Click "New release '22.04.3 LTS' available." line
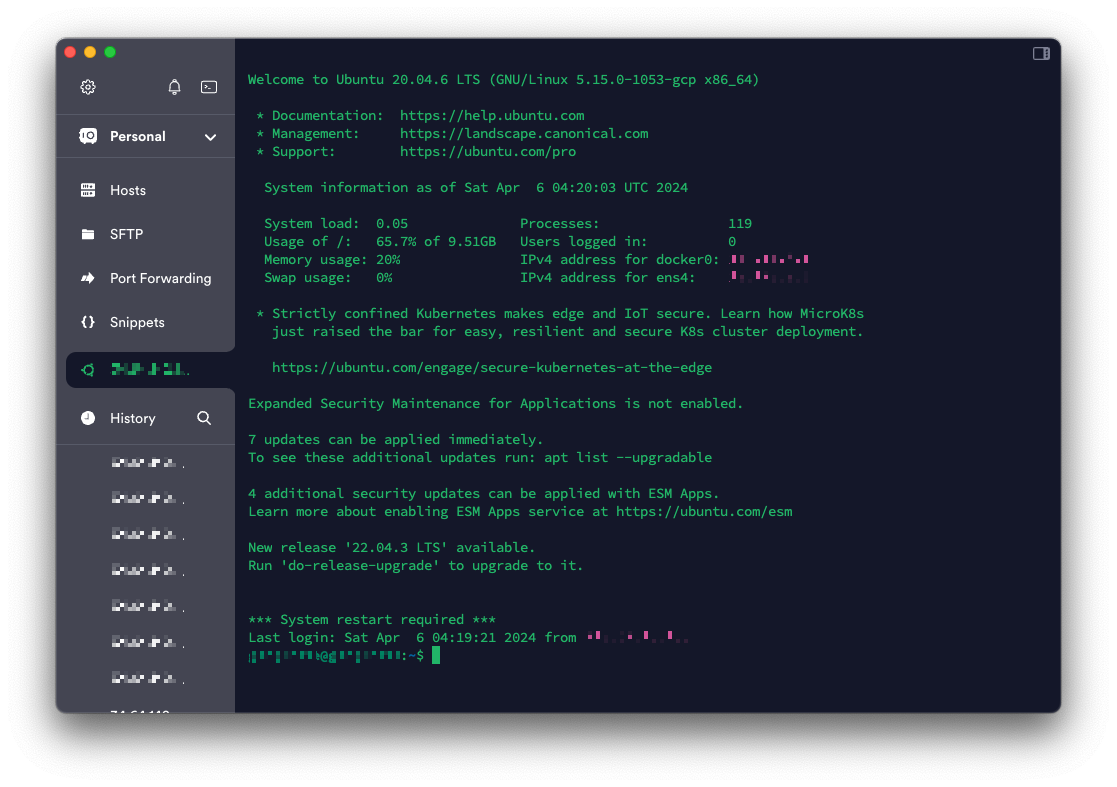The width and height of the screenshot is (1117, 787). [x=391, y=548]
